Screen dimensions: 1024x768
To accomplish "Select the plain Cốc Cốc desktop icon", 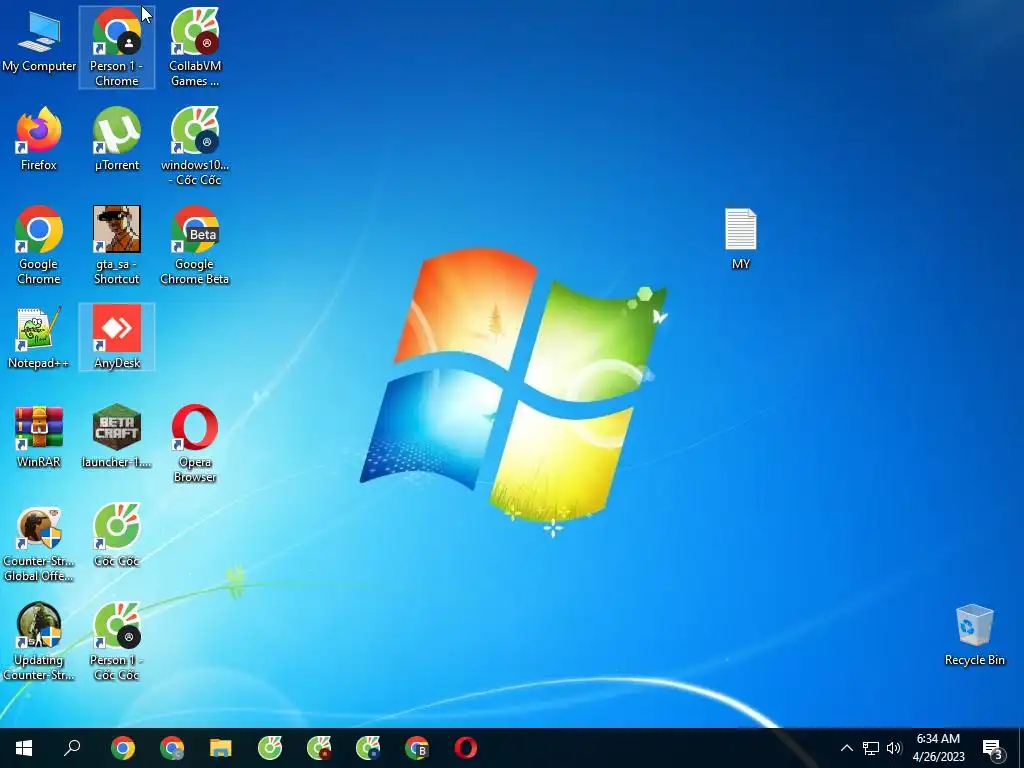I will (116, 536).
